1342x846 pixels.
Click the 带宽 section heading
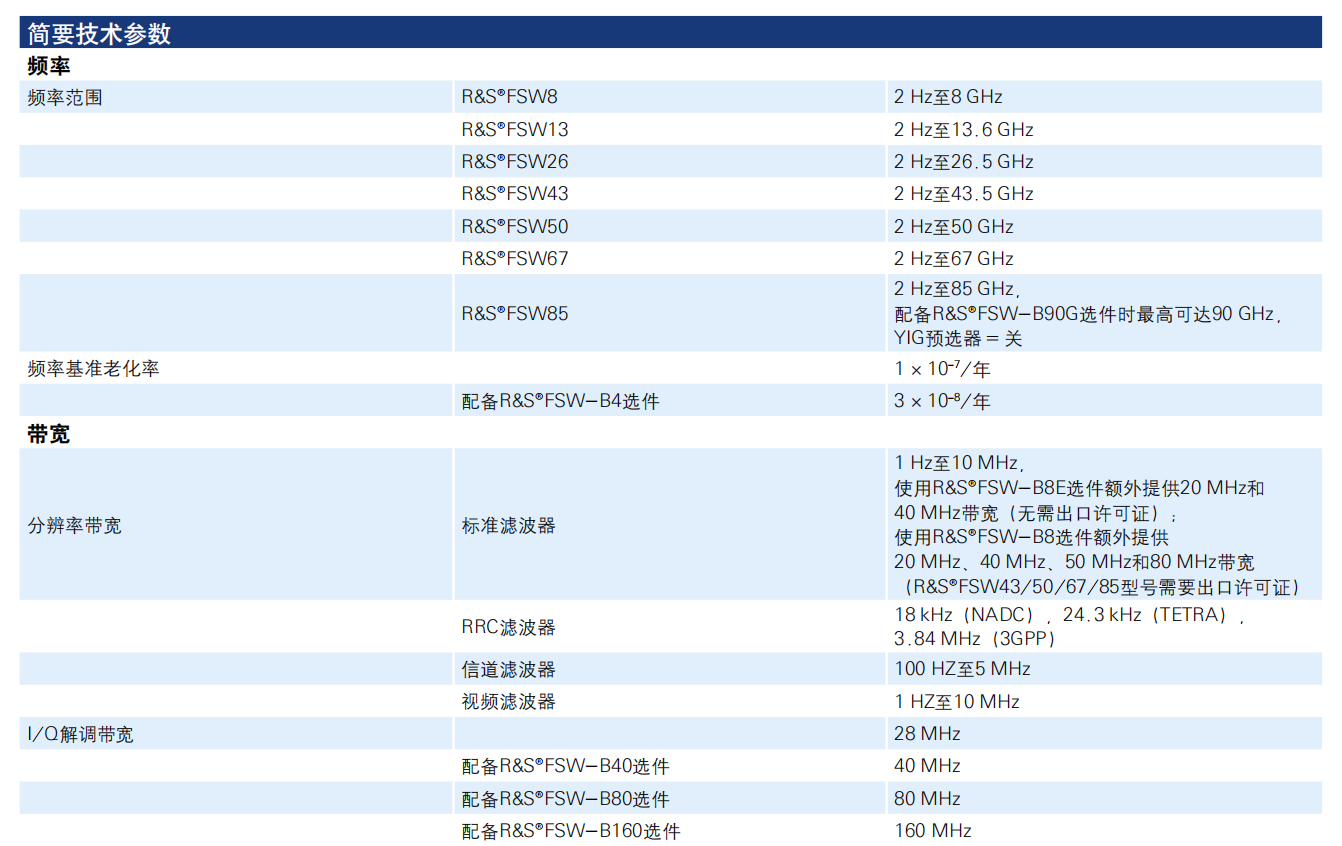point(49,435)
